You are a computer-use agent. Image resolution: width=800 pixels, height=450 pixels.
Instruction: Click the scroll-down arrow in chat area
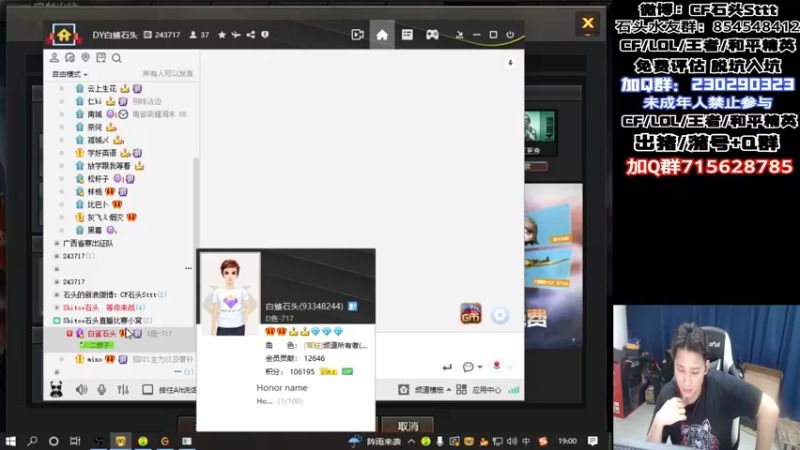pyautogui.click(x=510, y=63)
